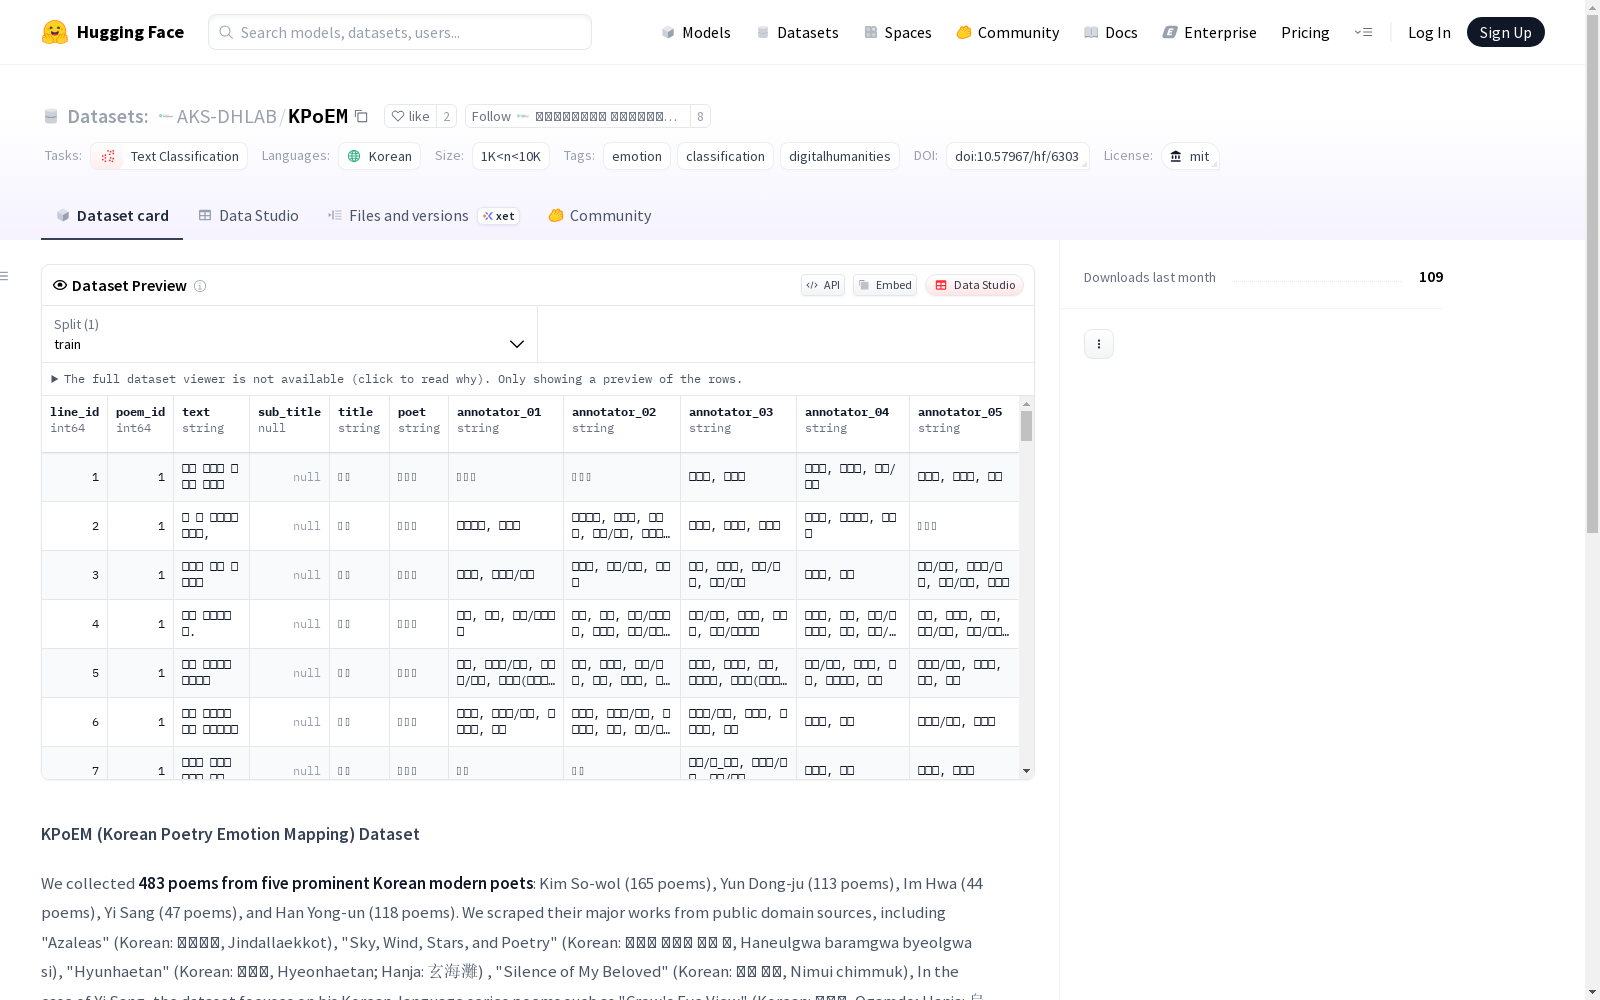Open the Enterprise page

[1210, 32]
